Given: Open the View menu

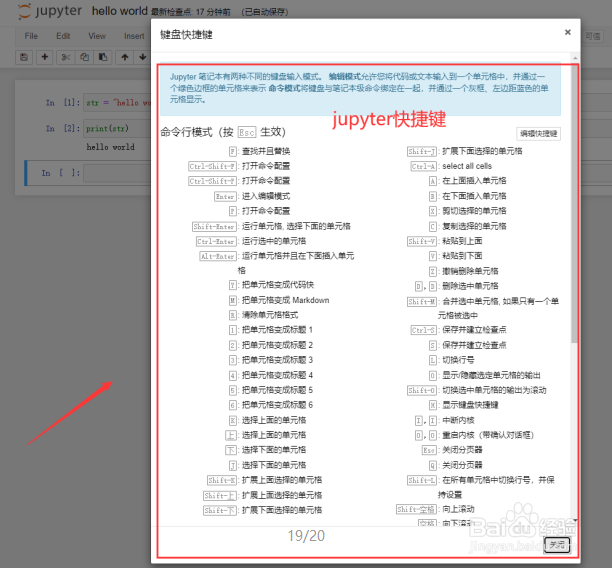Looking at the screenshot, I should 97,36.
